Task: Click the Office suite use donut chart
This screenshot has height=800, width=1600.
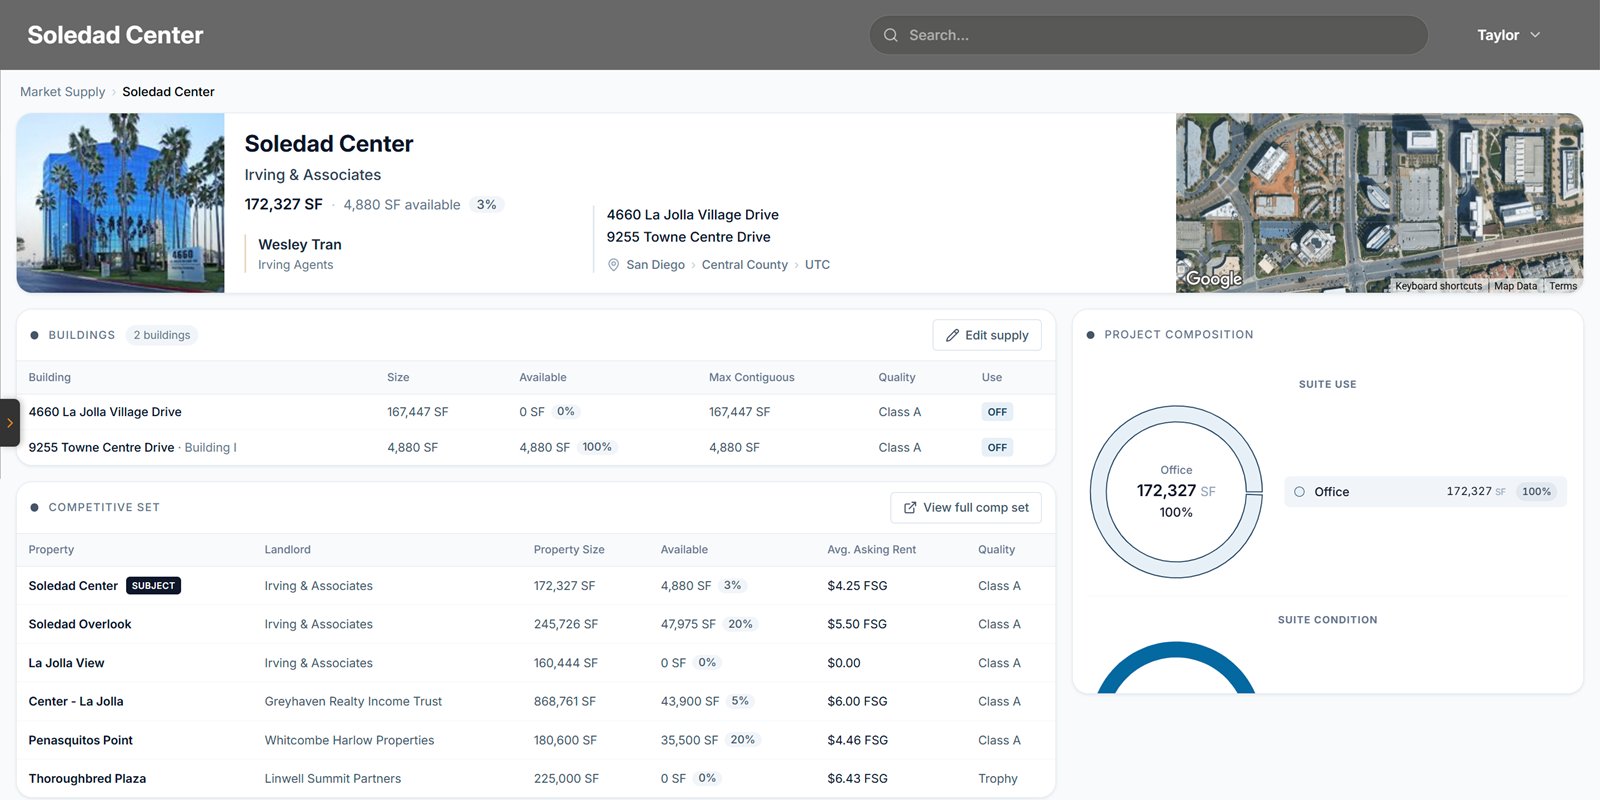Action: (1176, 492)
